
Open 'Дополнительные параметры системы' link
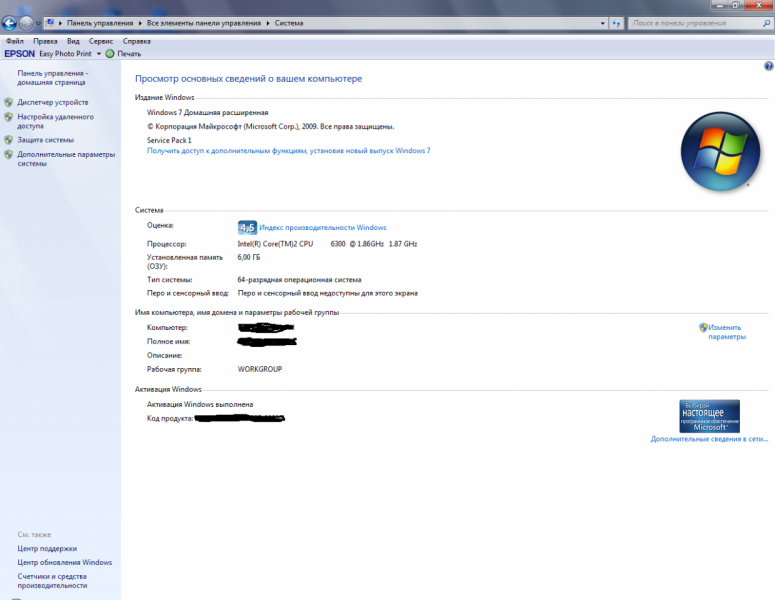[x=66, y=159]
